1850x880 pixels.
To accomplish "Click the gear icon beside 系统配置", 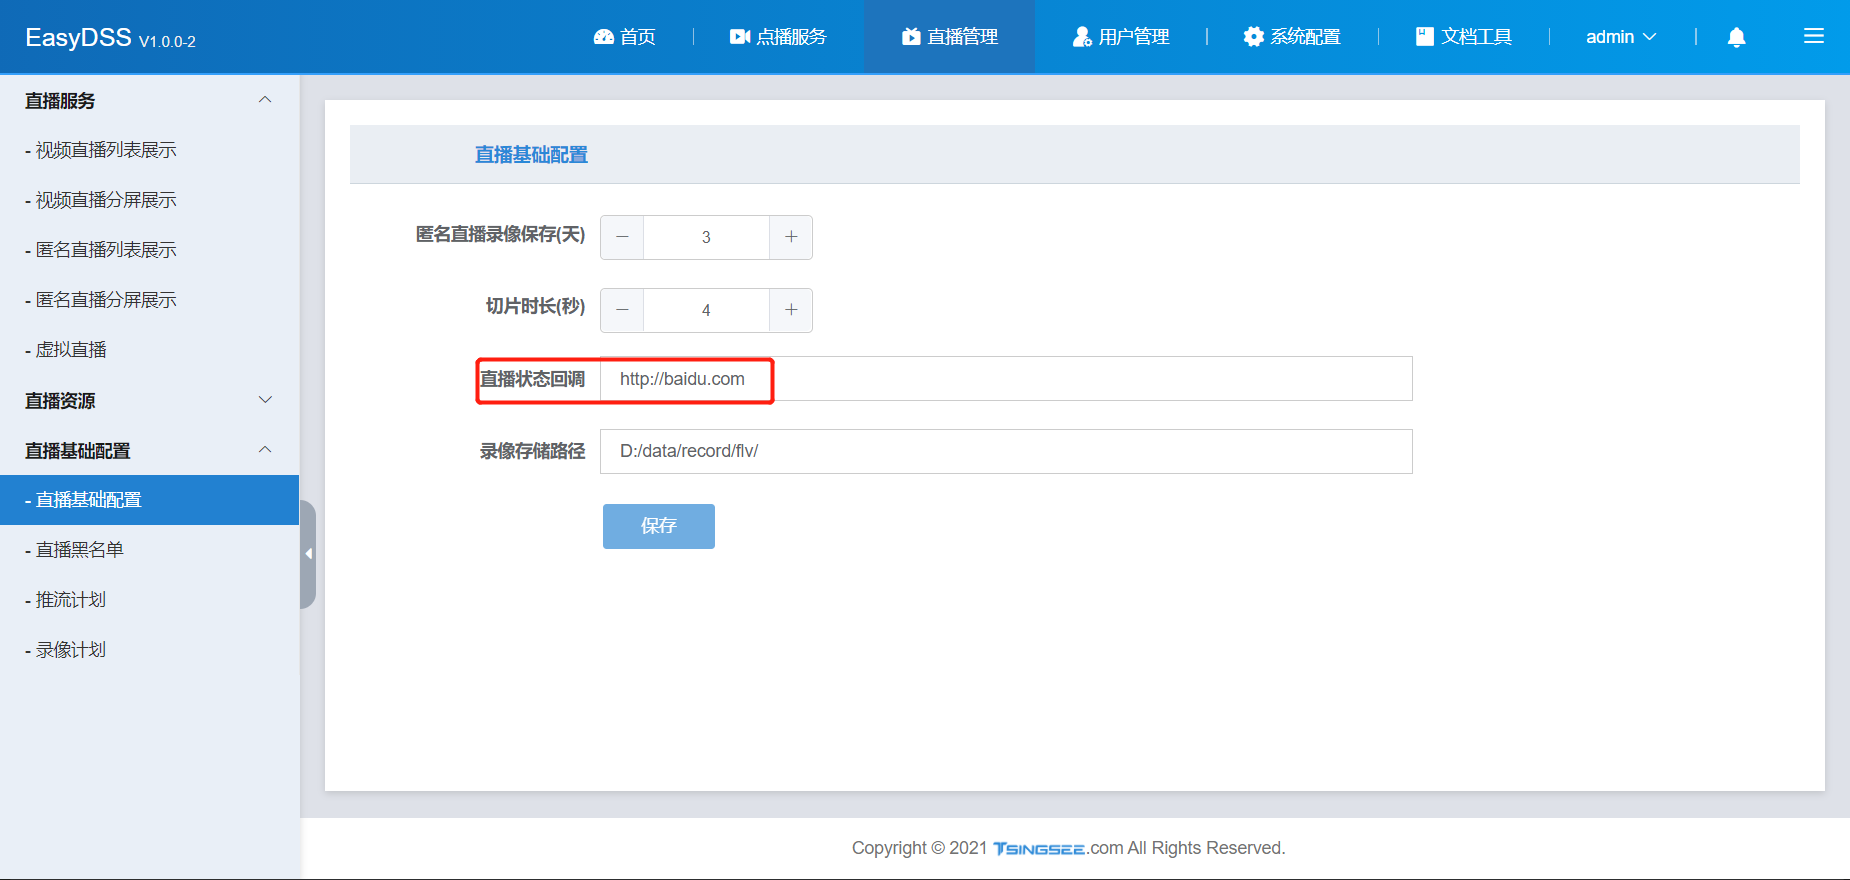I will [x=1254, y=37].
